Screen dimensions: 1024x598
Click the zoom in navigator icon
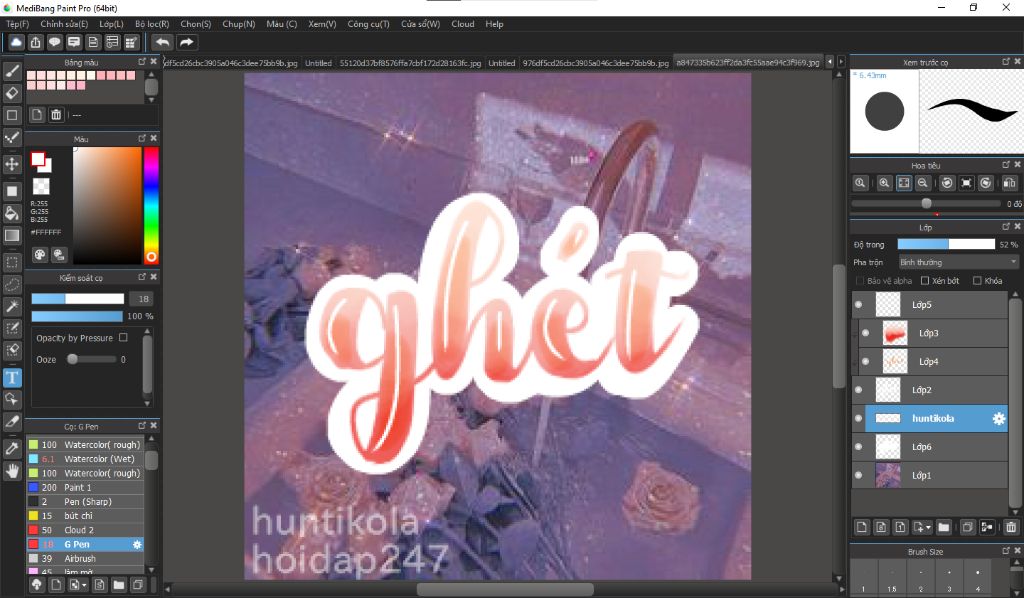tap(884, 183)
